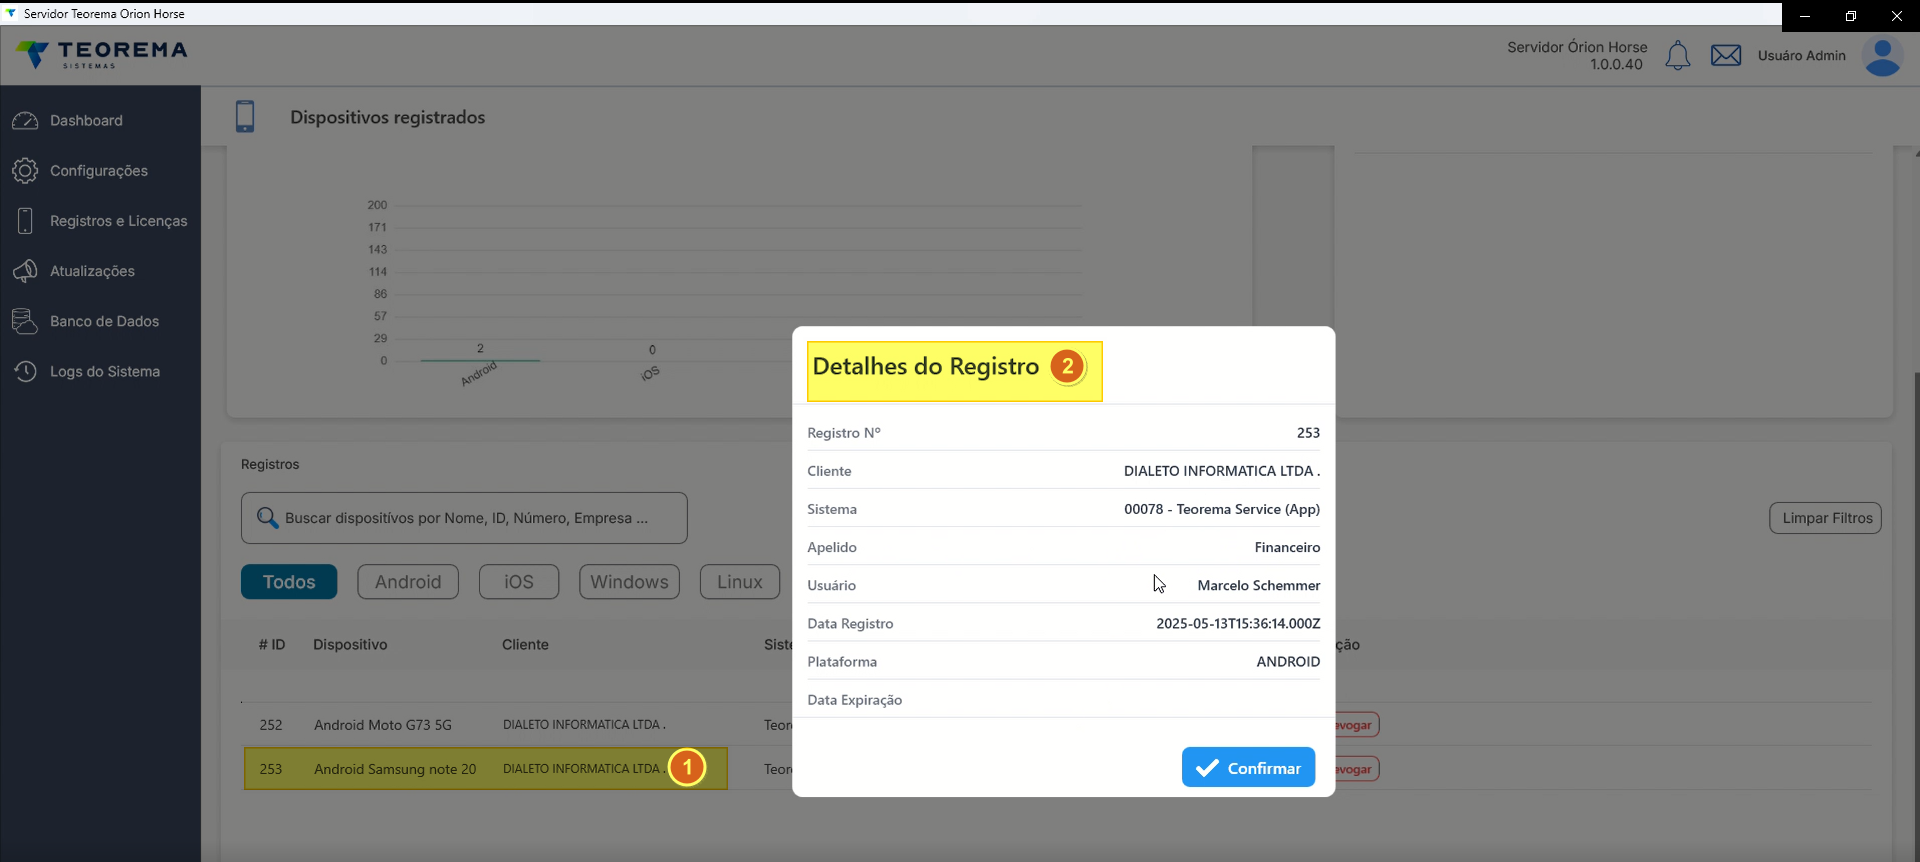Filter by Windows platform
Image resolution: width=1920 pixels, height=862 pixels.
629,582
